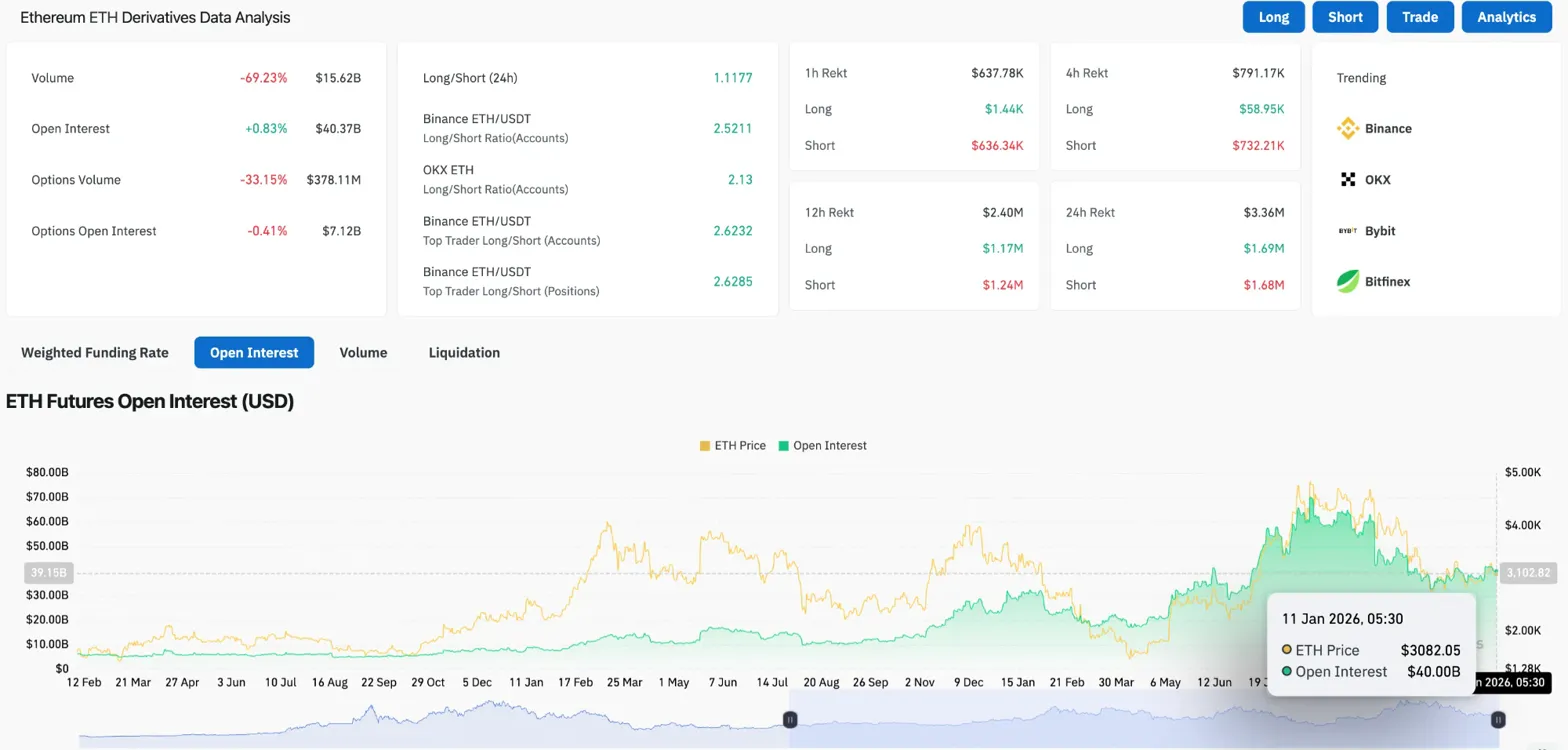Show the Liquidation tab
The height and width of the screenshot is (750, 1568).
pyautogui.click(x=464, y=353)
